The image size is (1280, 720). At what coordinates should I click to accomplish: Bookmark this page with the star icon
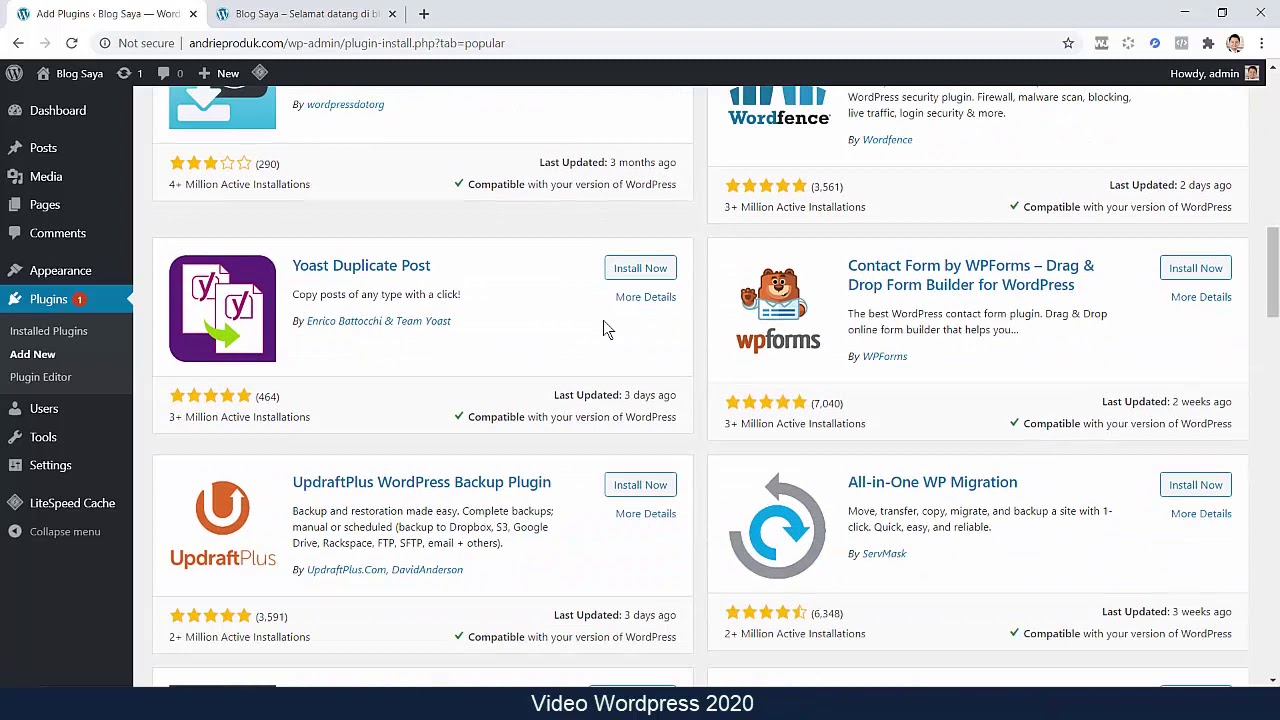click(1068, 43)
